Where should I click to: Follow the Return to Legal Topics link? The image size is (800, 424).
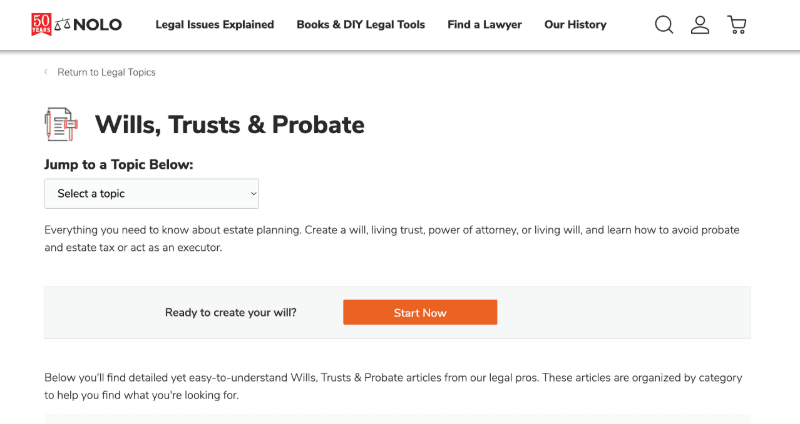click(106, 72)
